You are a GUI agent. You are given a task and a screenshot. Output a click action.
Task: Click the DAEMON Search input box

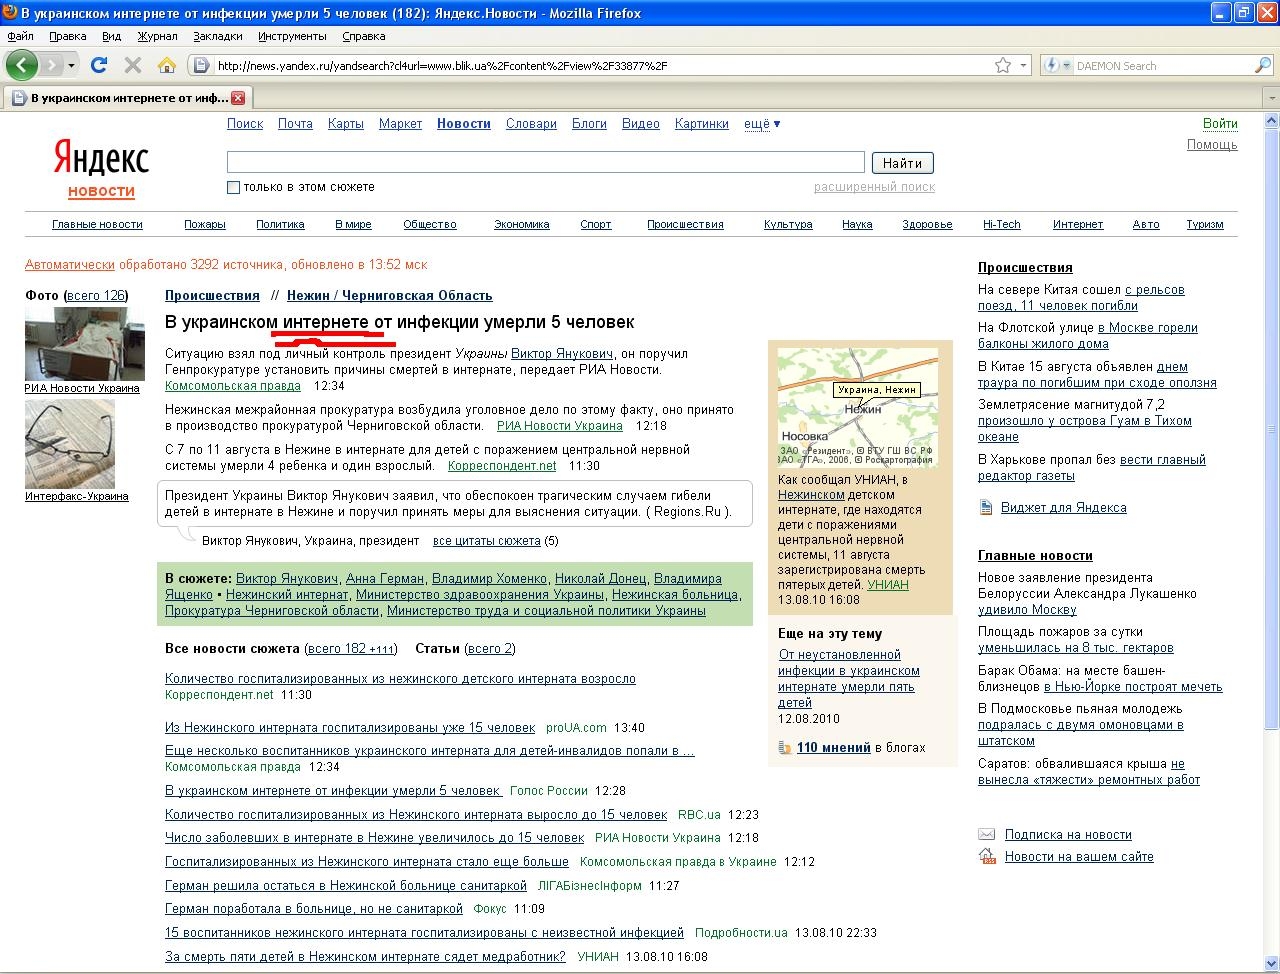1163,66
